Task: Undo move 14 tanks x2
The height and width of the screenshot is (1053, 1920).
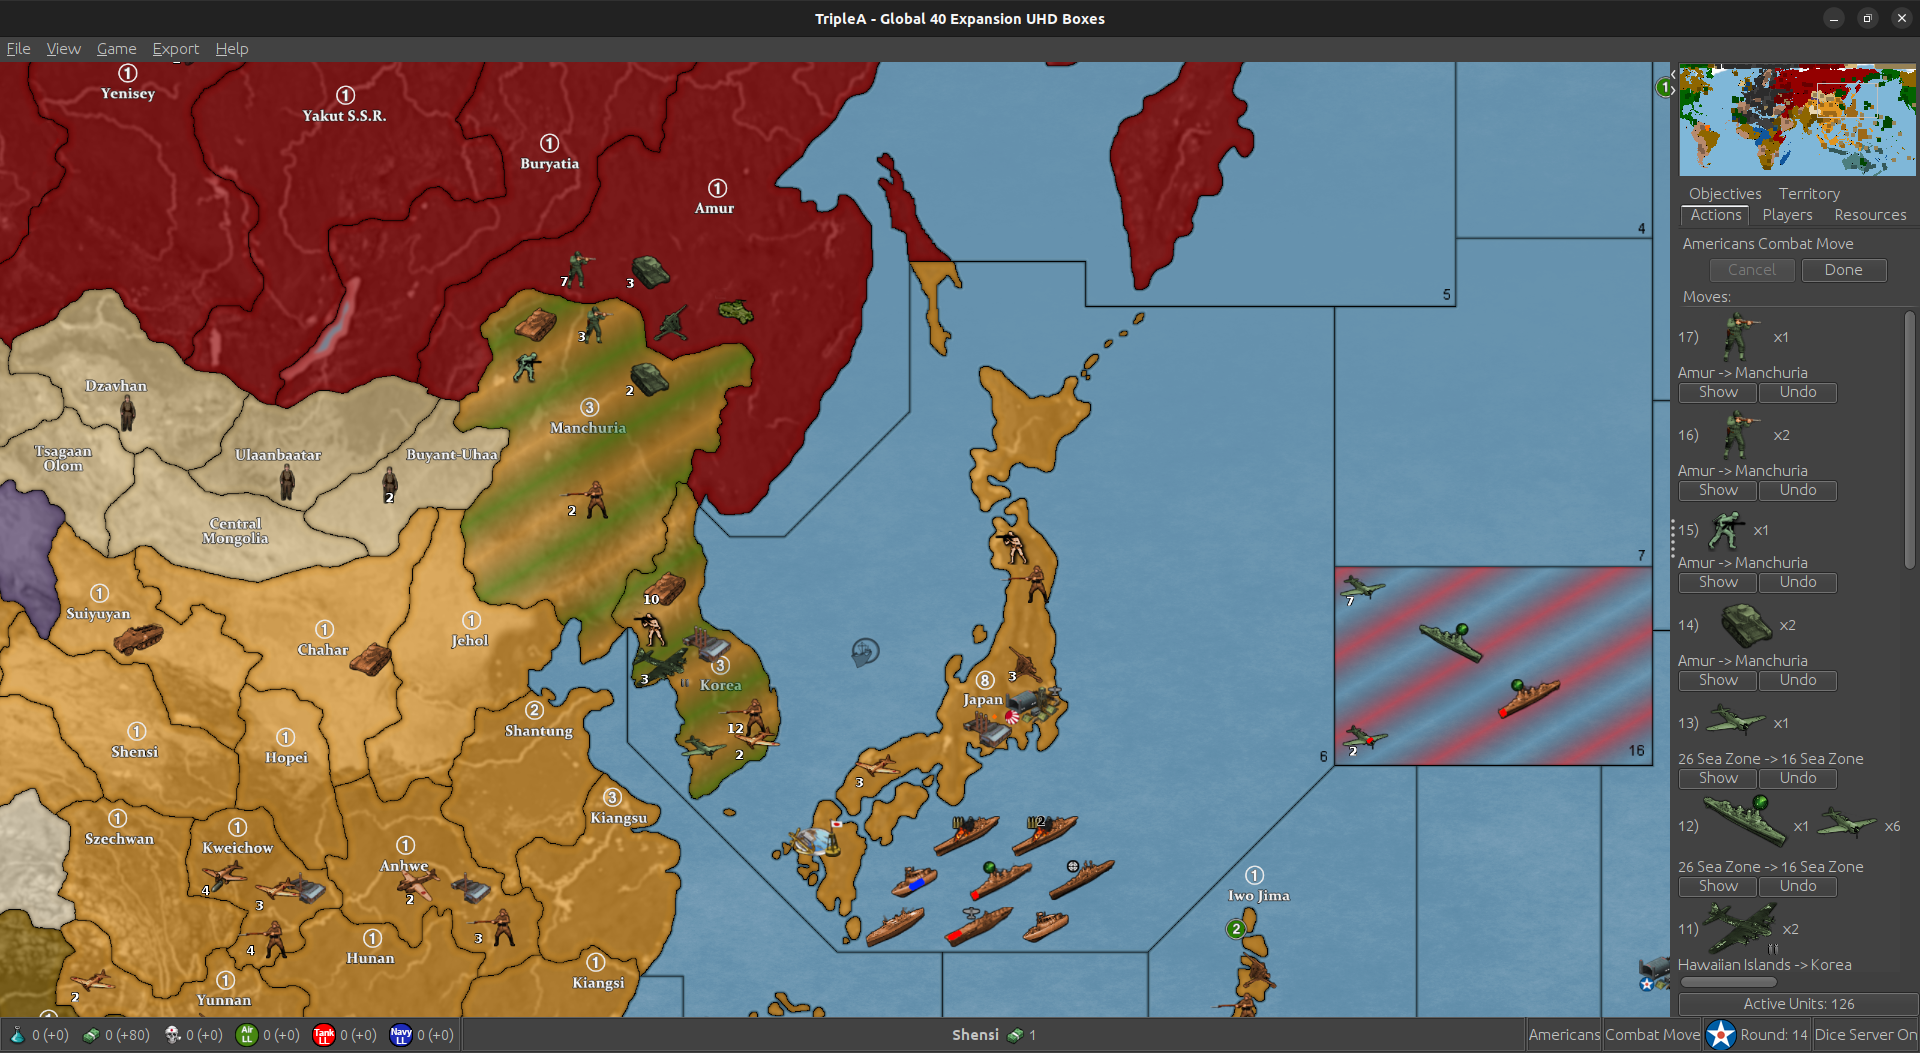Action: point(1797,680)
